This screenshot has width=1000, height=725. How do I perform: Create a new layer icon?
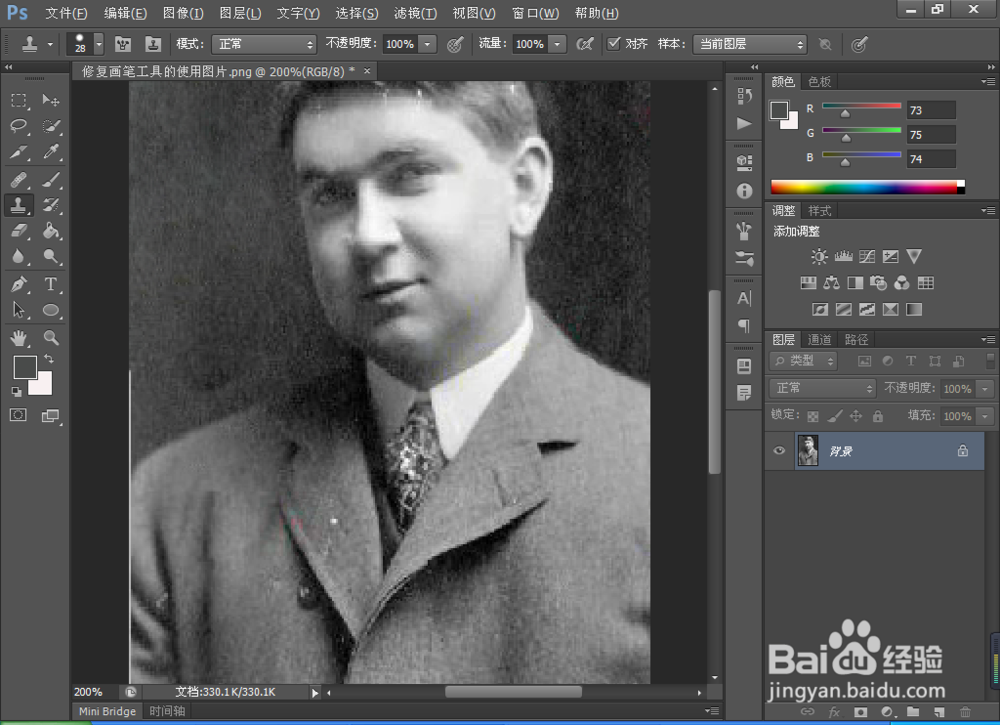pyautogui.click(x=939, y=712)
